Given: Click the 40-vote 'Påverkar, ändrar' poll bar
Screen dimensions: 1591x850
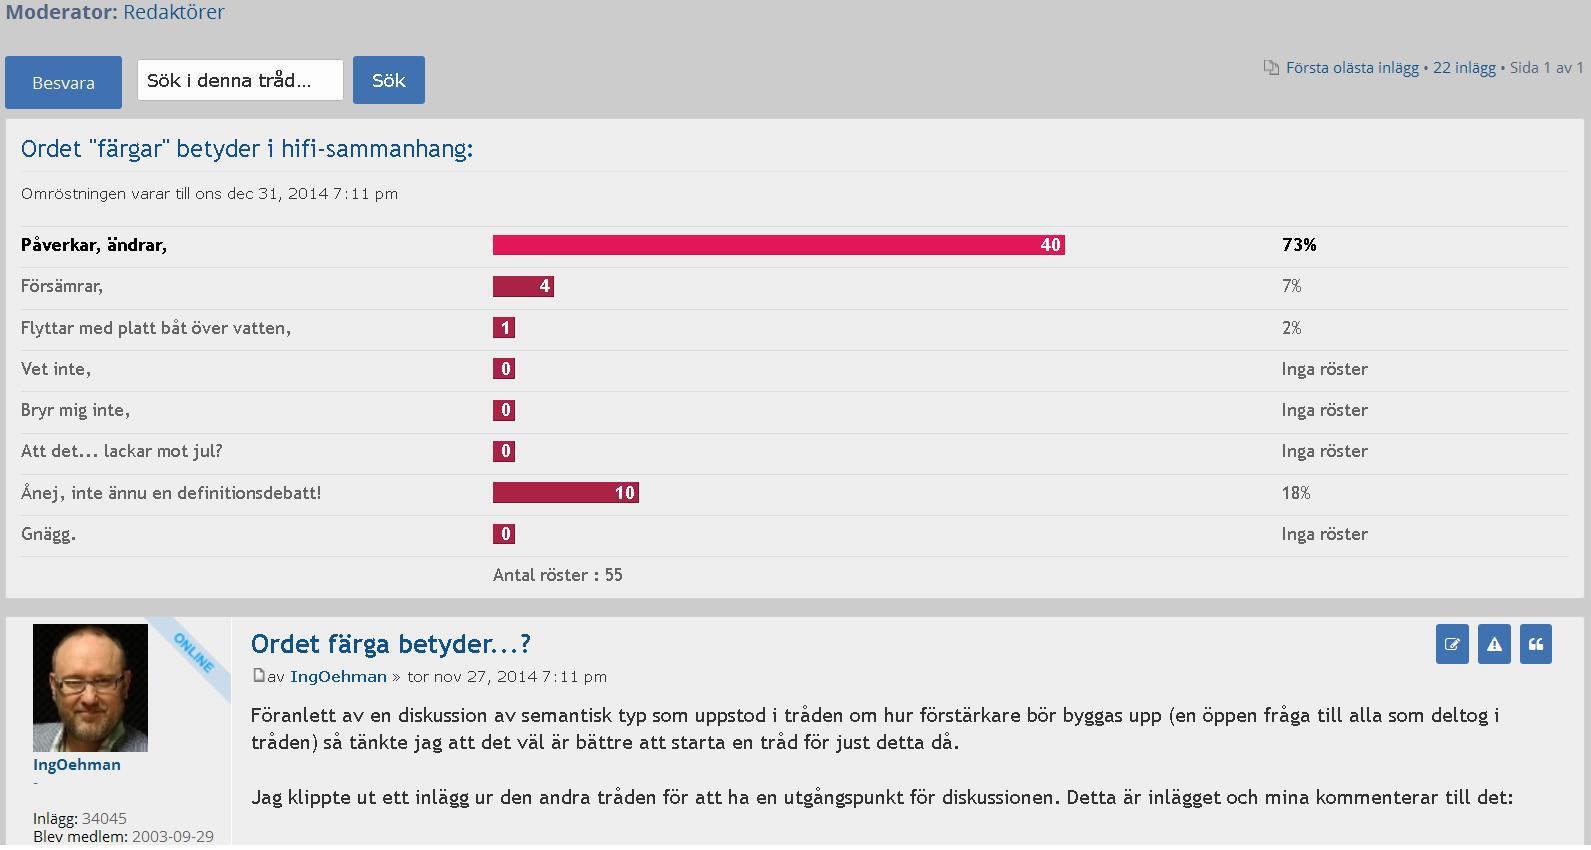Looking at the screenshot, I should (x=778, y=245).
